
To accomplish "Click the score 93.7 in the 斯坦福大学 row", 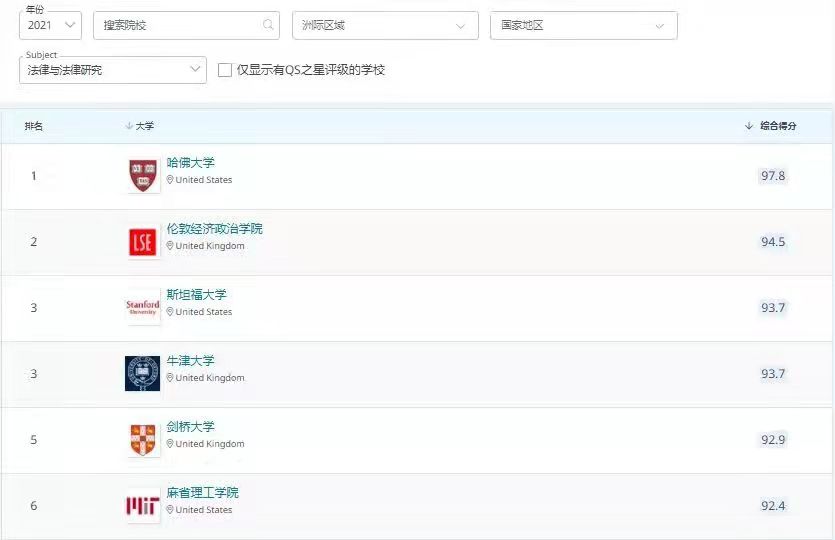I will 773,308.
